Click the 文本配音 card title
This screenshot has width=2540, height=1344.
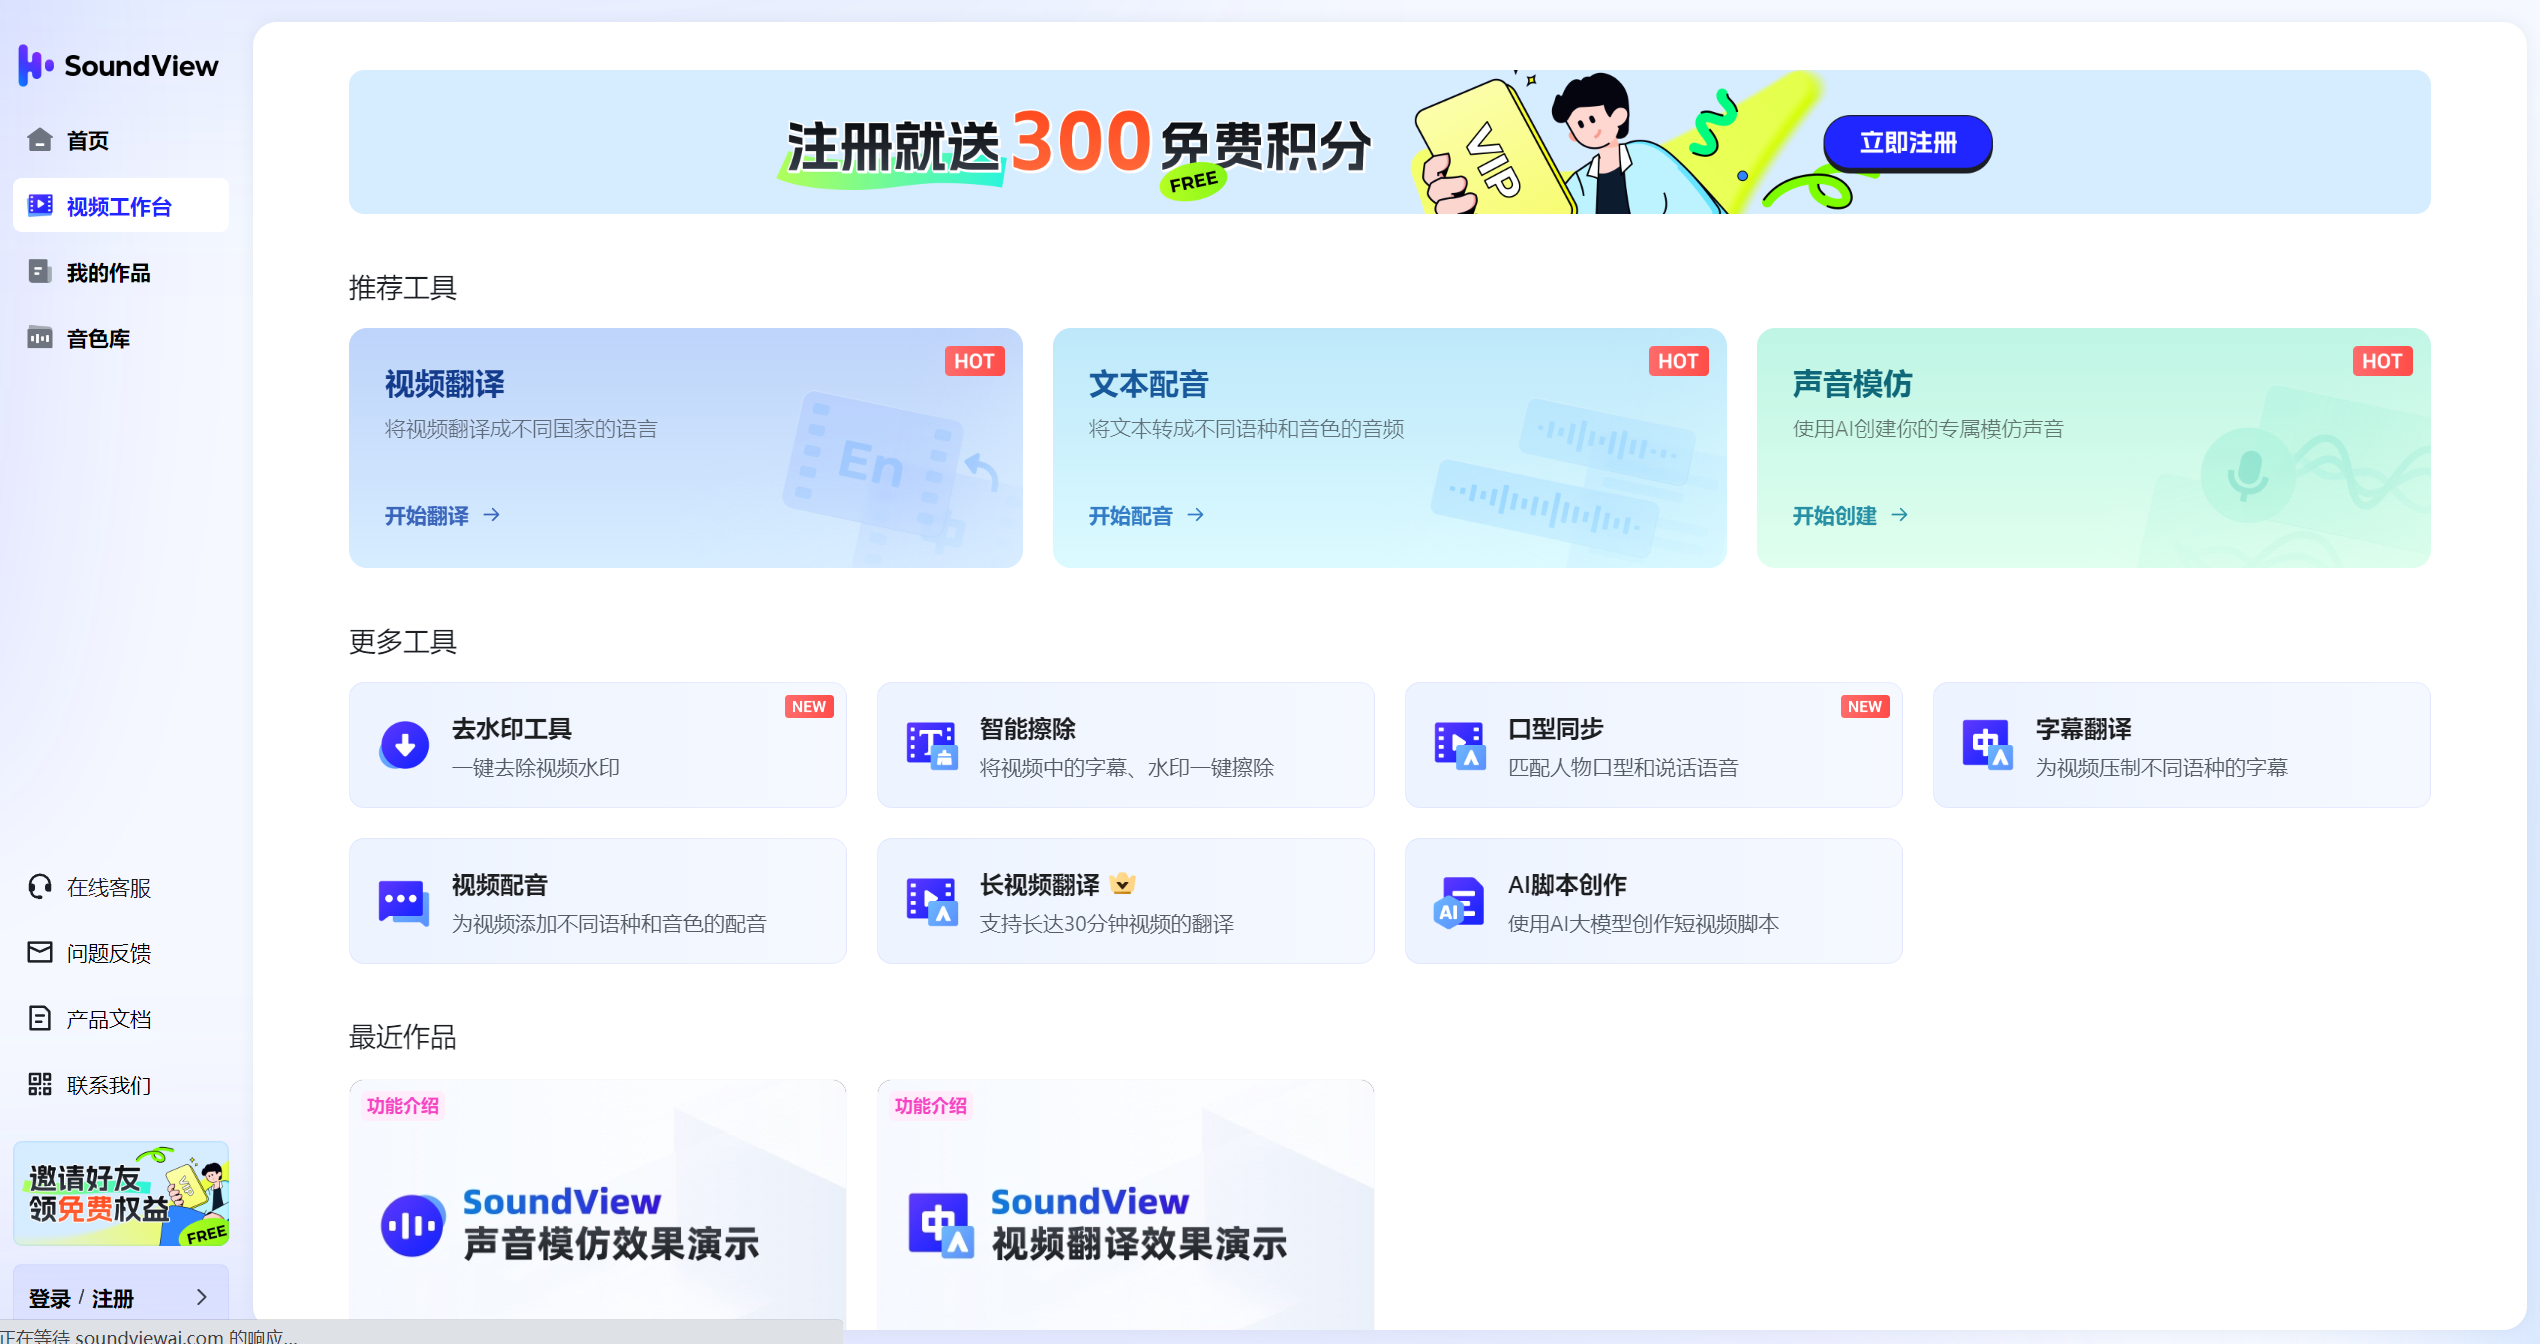point(1149,384)
